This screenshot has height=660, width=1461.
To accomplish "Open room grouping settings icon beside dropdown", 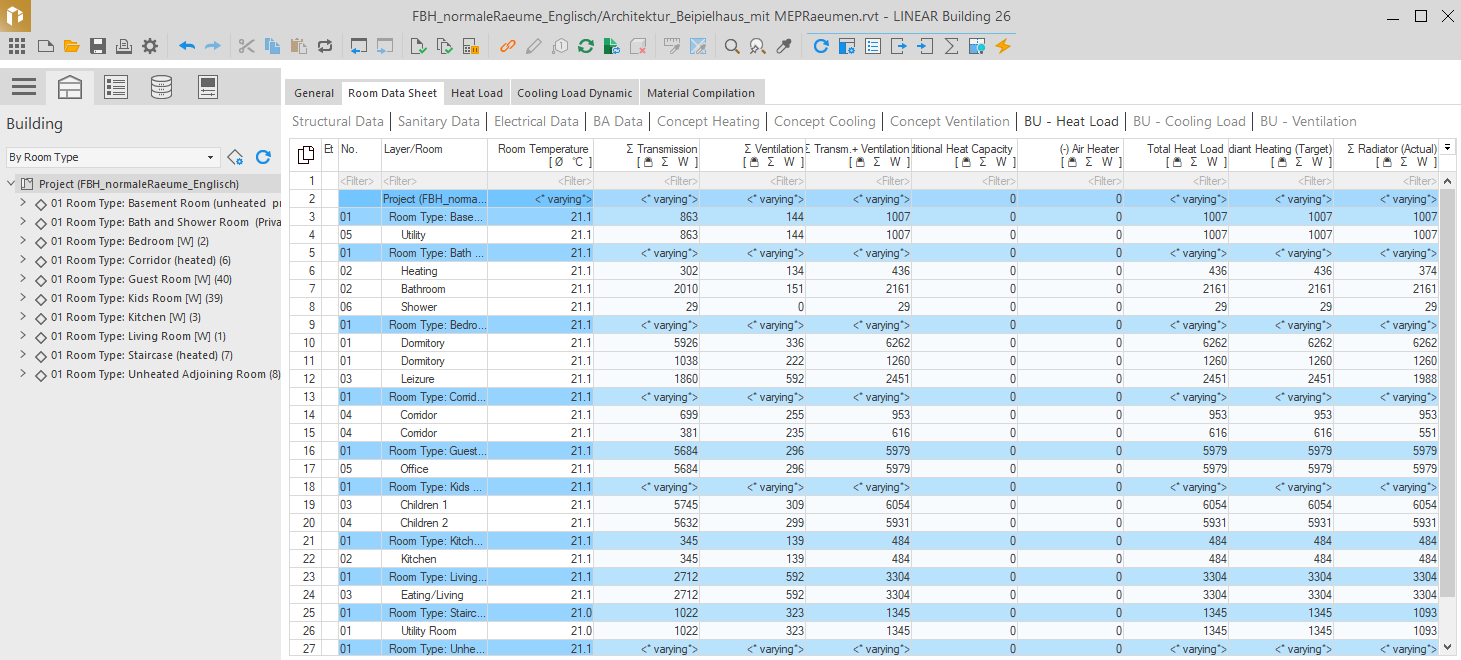I will click(235, 157).
